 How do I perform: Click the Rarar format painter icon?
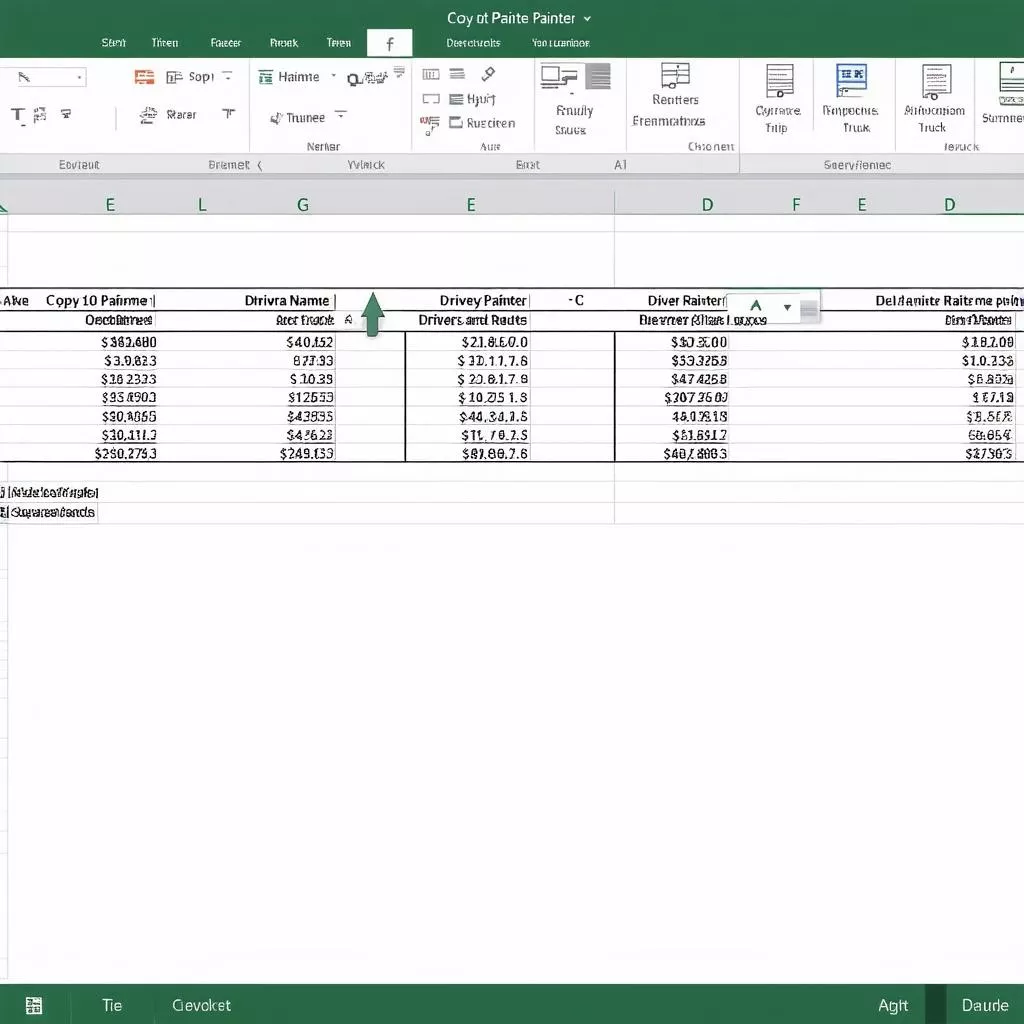pos(168,115)
